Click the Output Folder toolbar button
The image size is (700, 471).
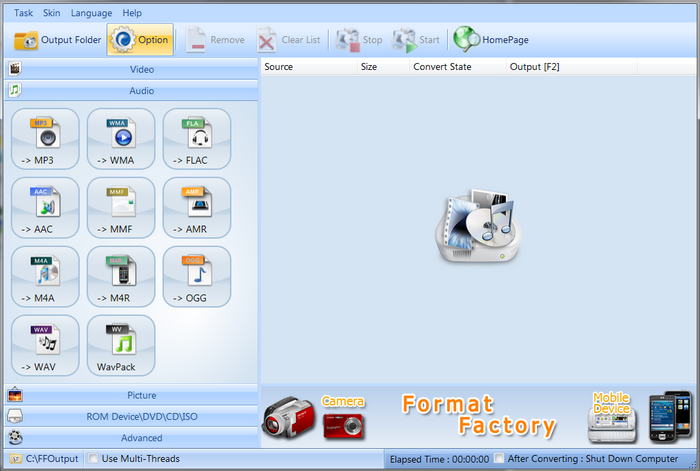tap(57, 40)
